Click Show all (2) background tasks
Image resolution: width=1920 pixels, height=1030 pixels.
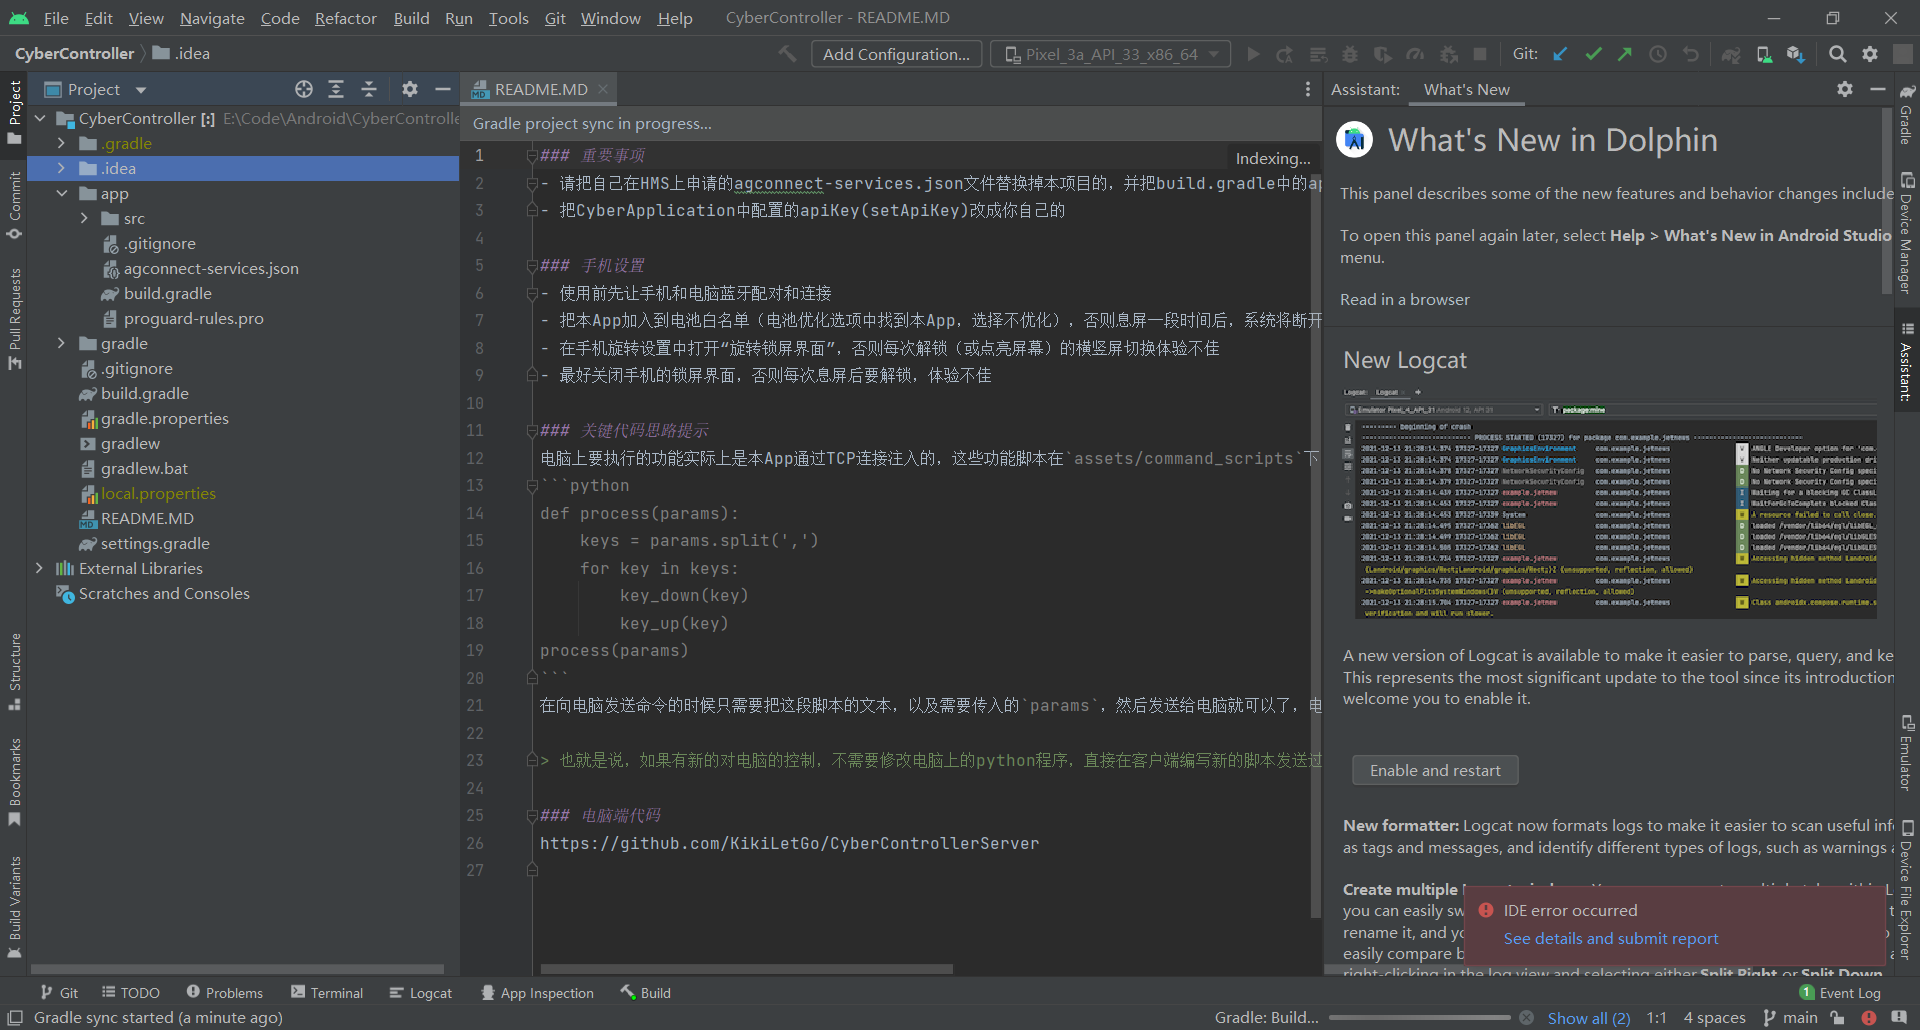click(1589, 1018)
